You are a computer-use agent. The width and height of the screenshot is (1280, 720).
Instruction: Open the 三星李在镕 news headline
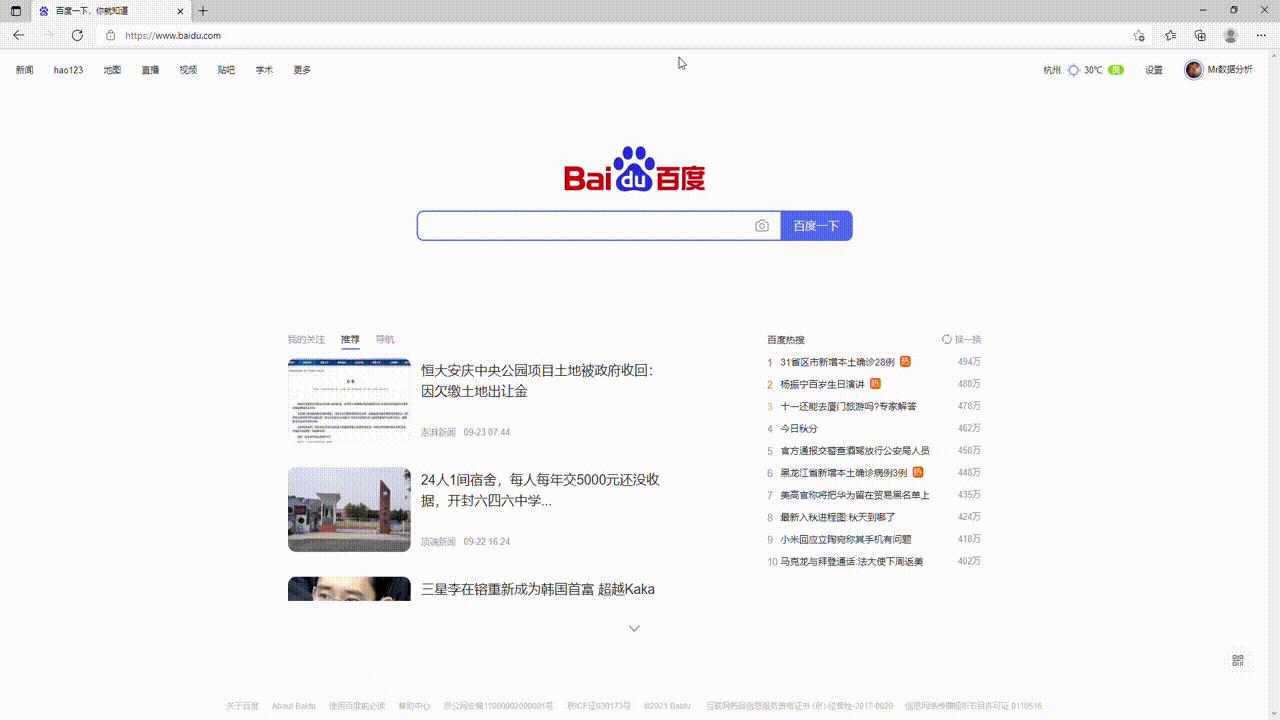tap(538, 589)
